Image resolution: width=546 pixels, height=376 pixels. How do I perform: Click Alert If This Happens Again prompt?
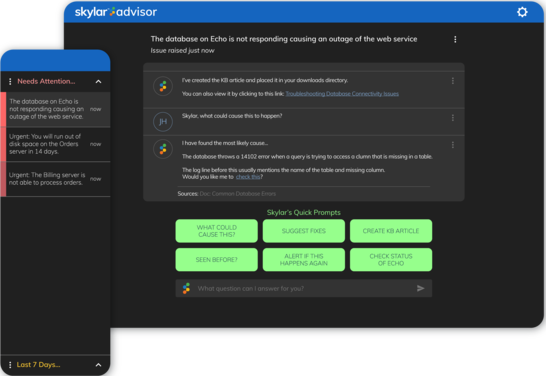[x=304, y=260]
